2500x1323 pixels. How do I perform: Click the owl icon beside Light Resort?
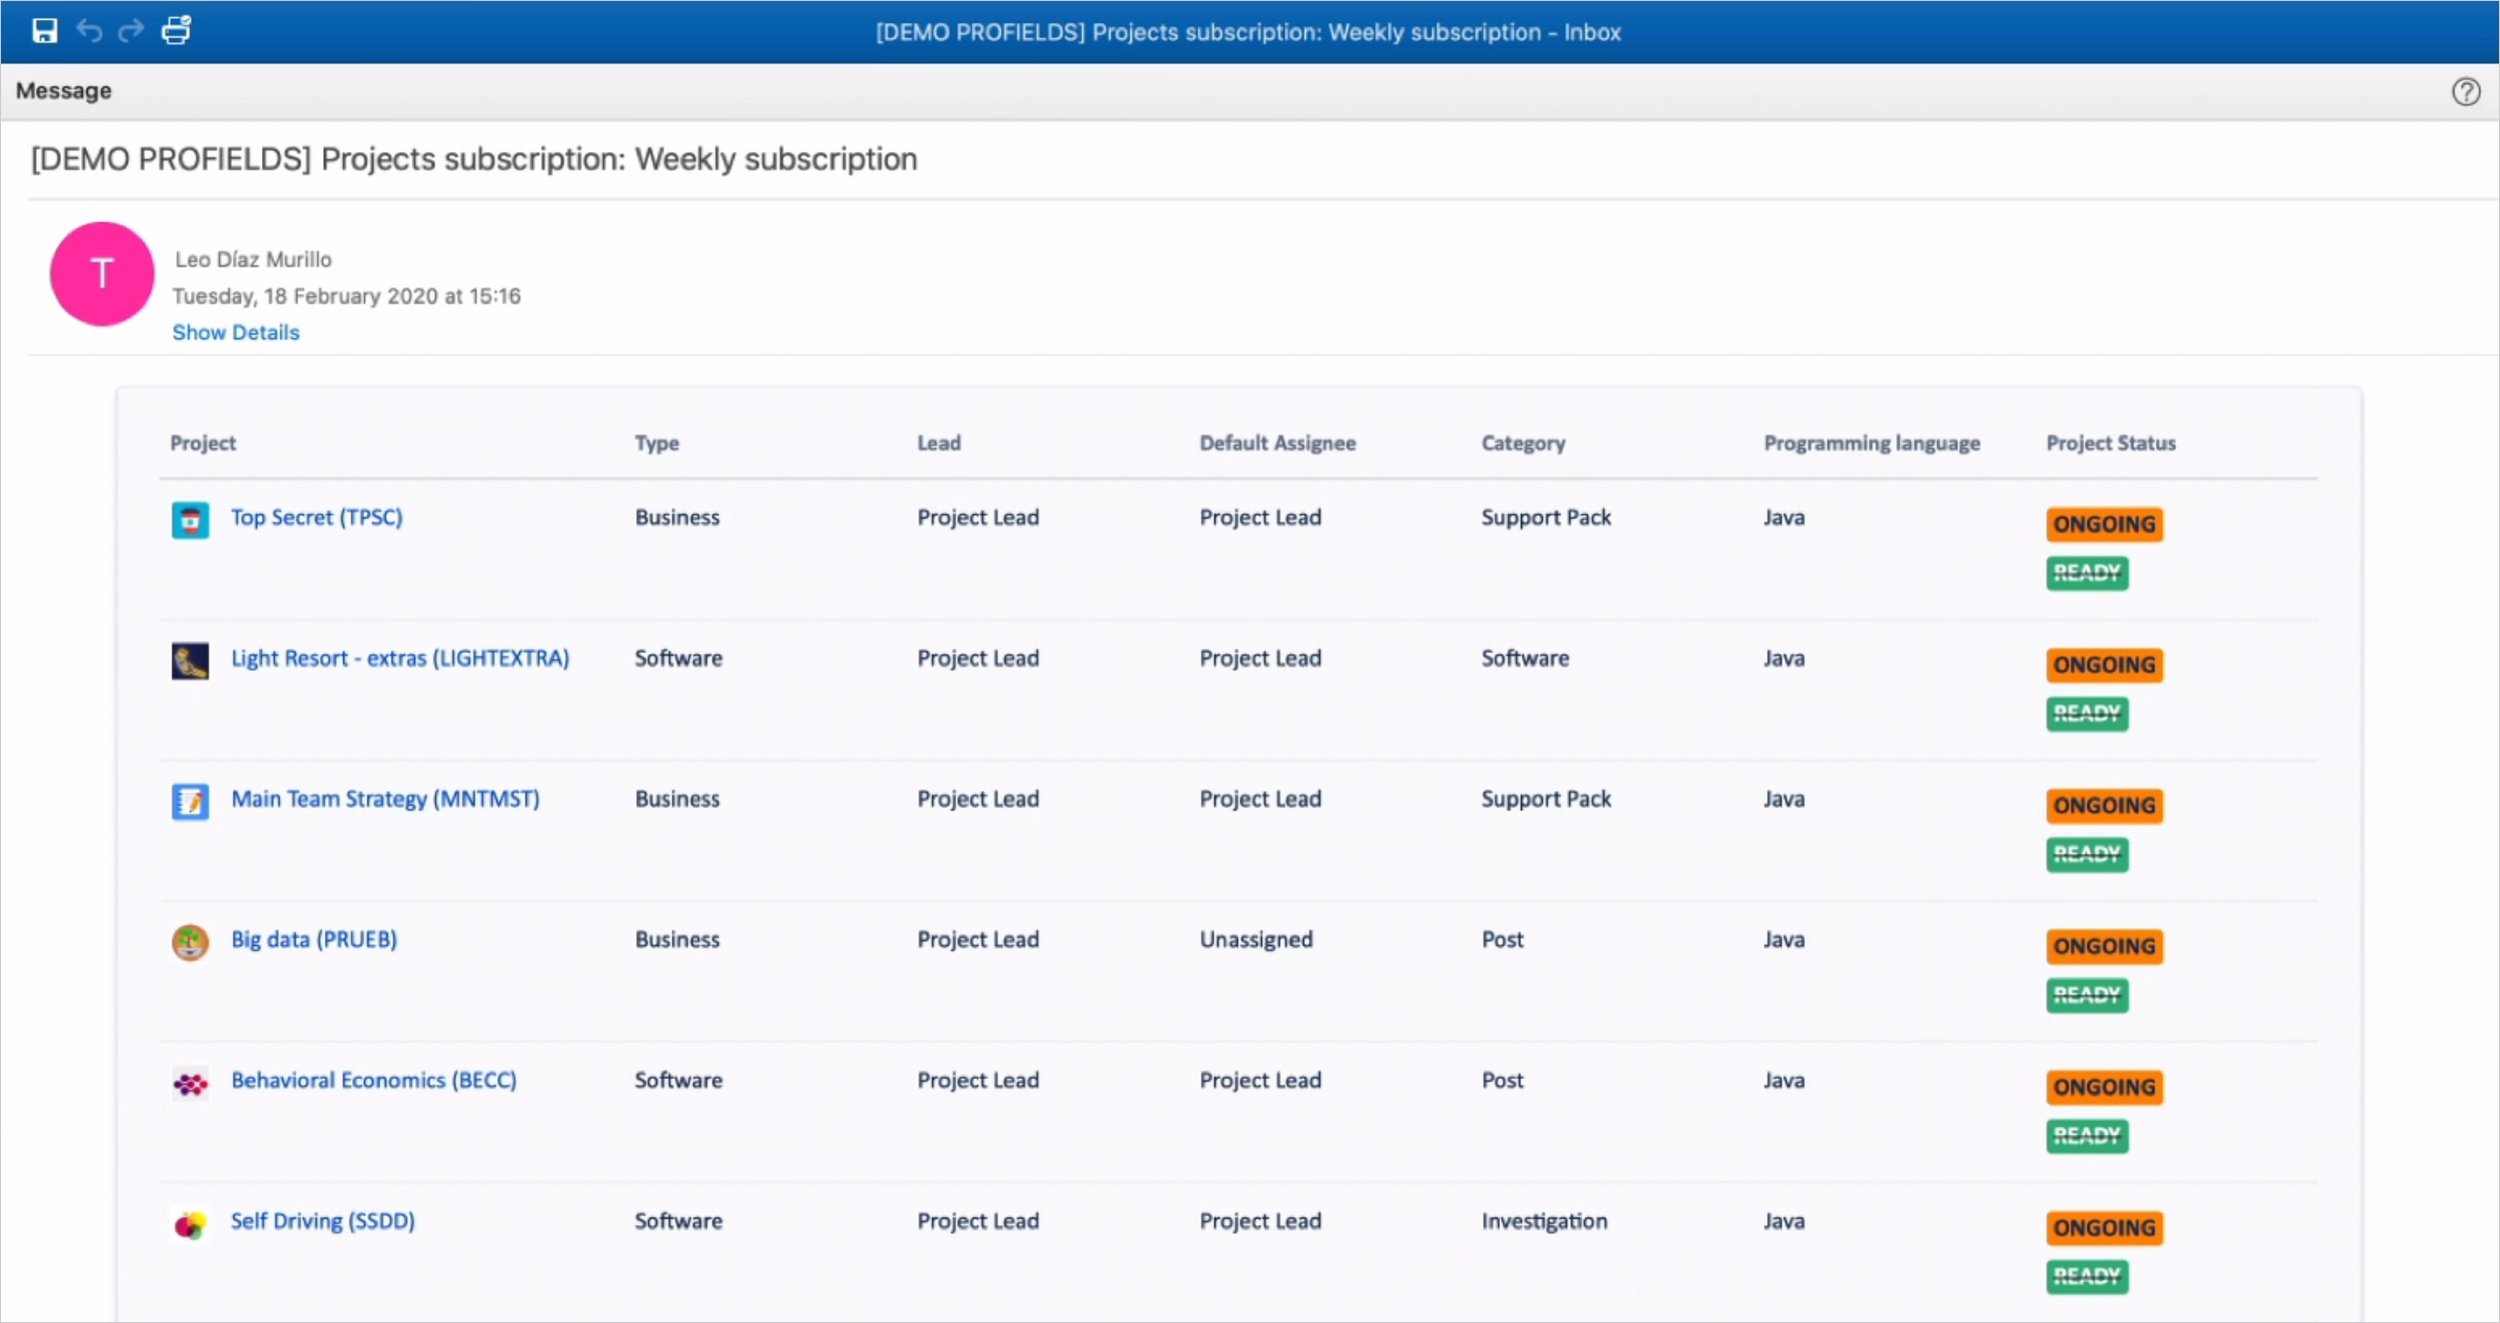tap(191, 661)
